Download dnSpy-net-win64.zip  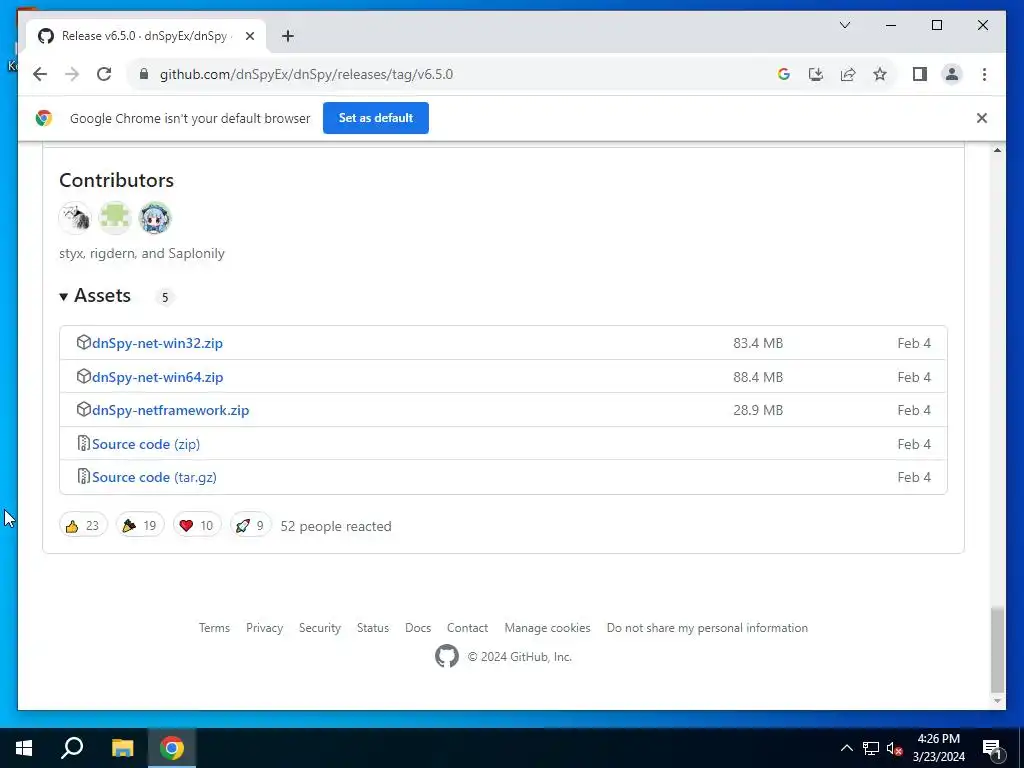pyautogui.click(x=157, y=377)
